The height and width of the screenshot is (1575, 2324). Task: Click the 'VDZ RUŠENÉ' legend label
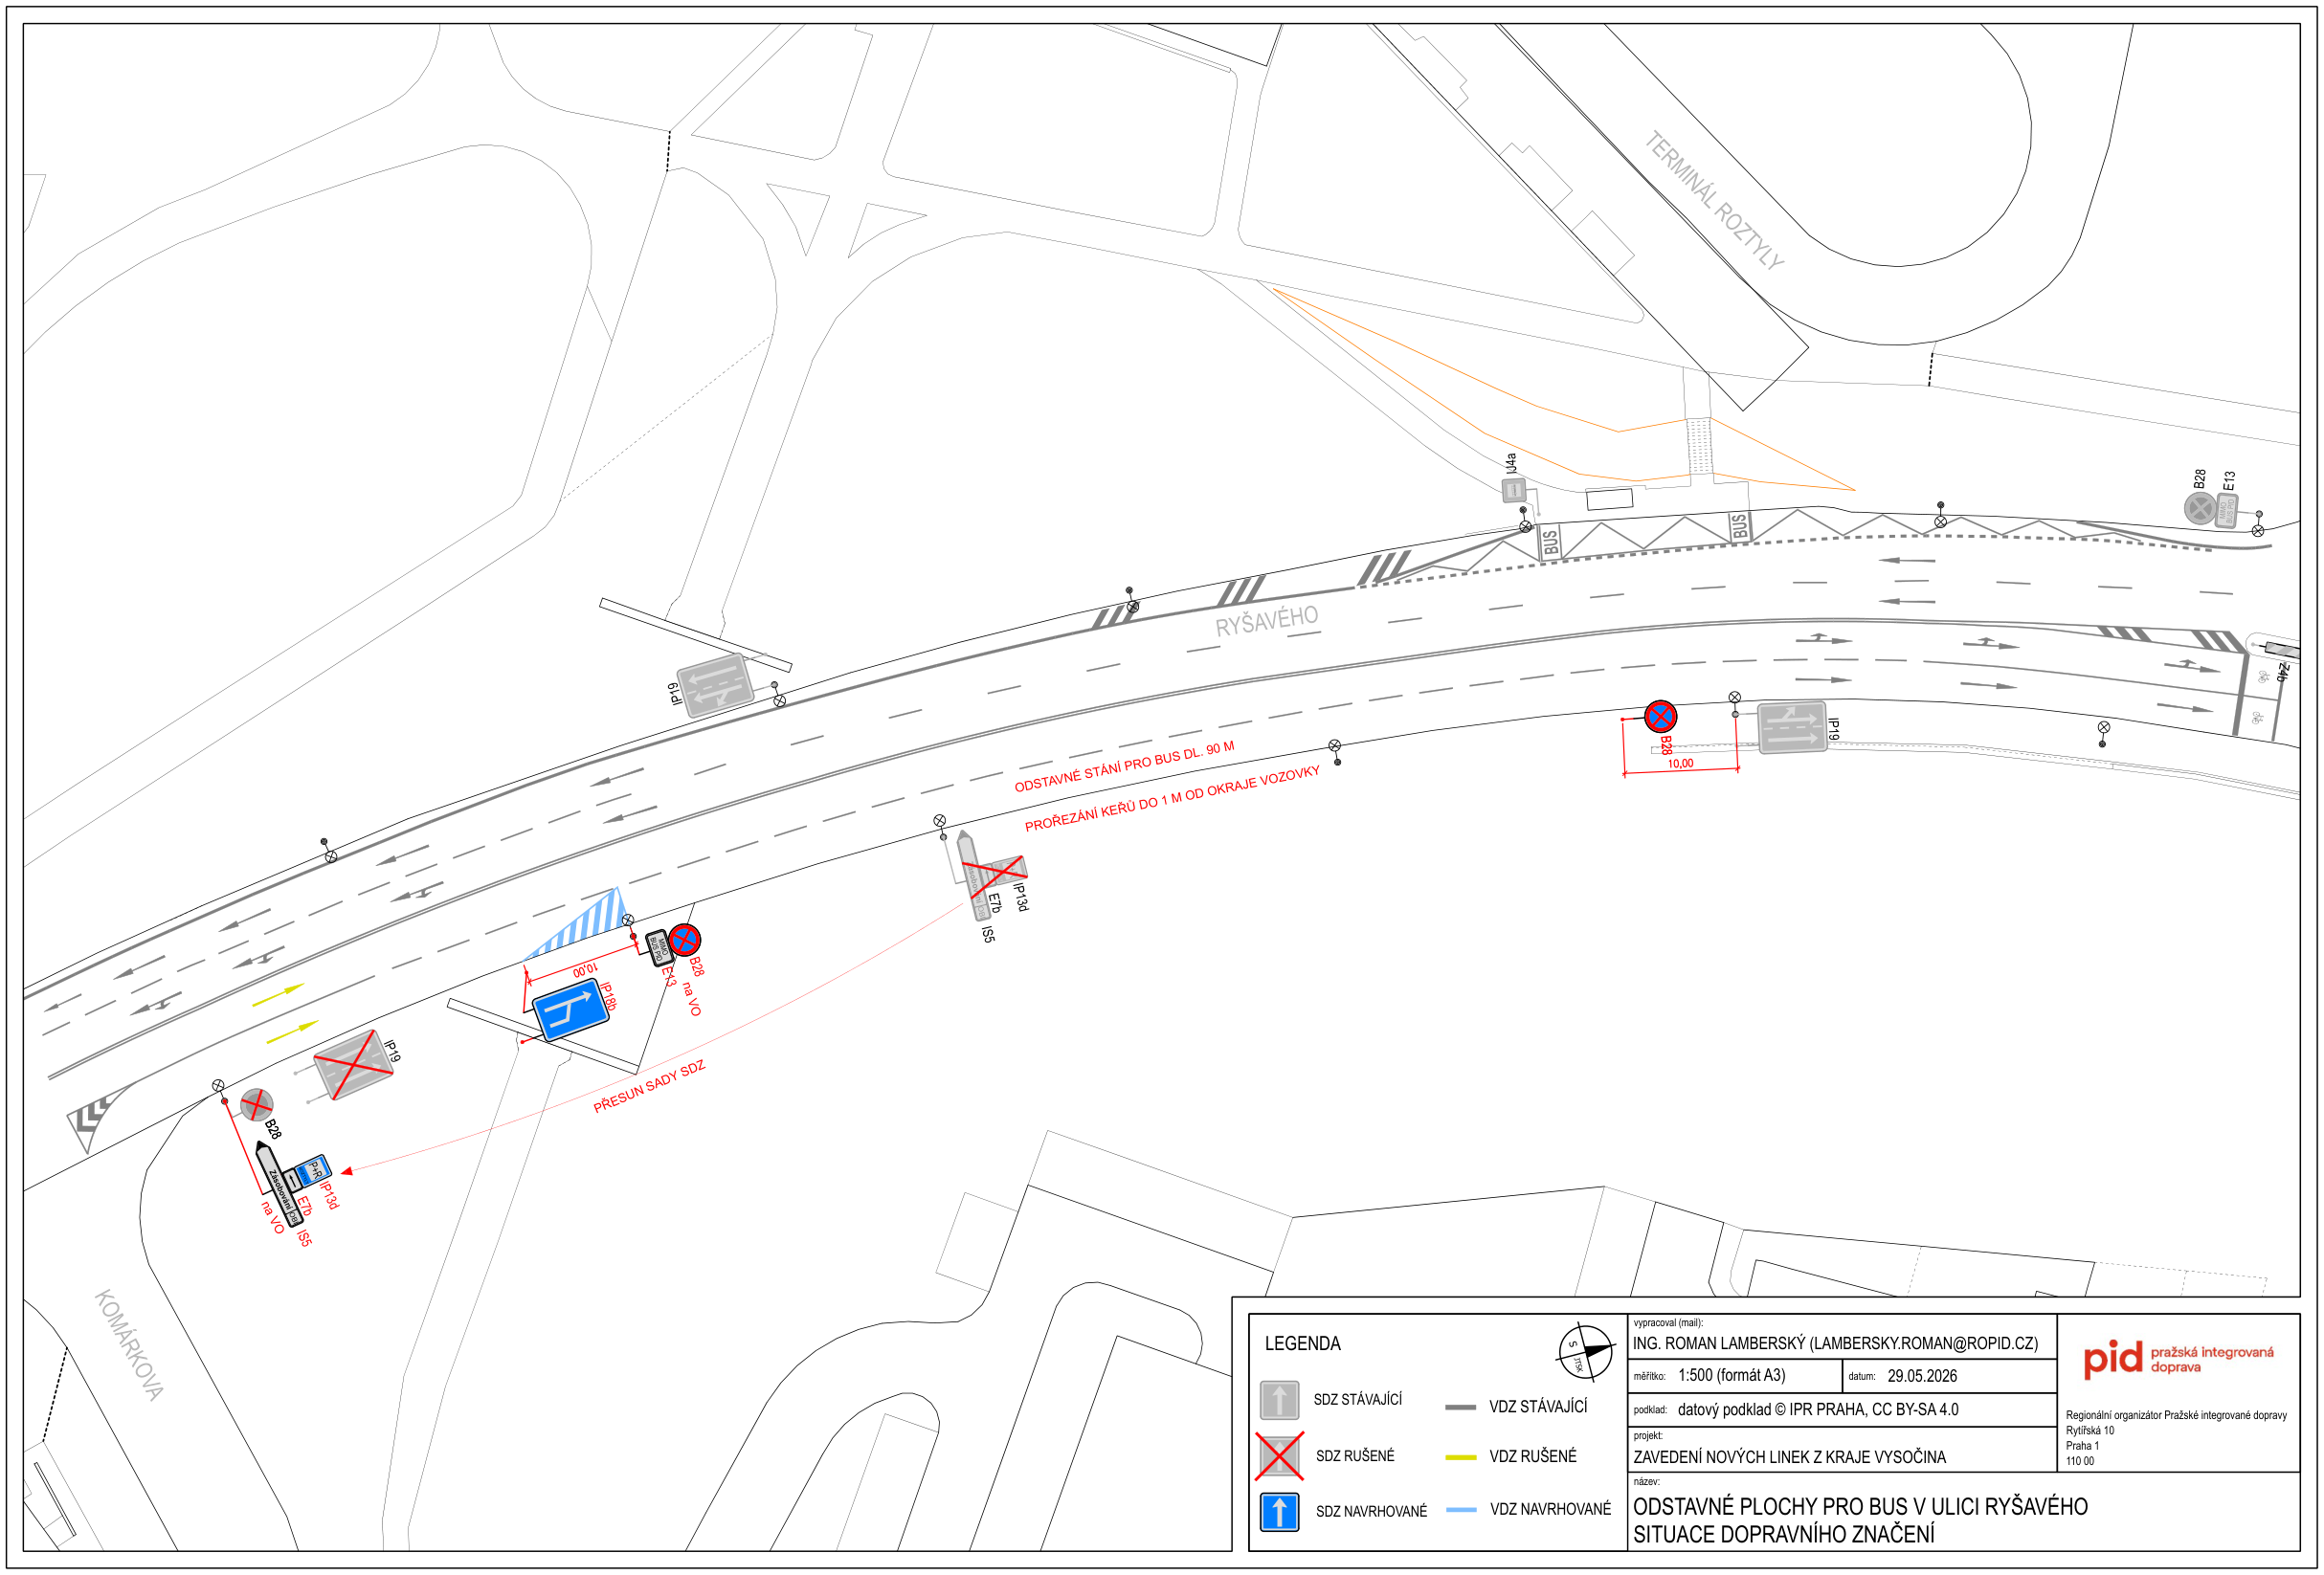pyautogui.click(x=1532, y=1456)
